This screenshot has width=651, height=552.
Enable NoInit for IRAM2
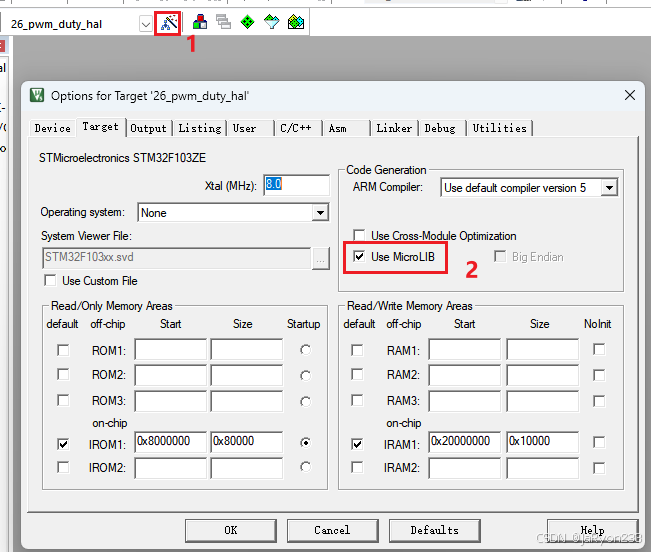[599, 469]
